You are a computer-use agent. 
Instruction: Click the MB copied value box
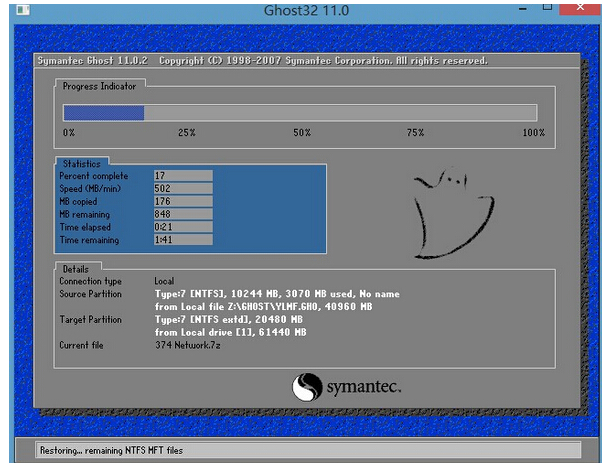[x=183, y=201]
